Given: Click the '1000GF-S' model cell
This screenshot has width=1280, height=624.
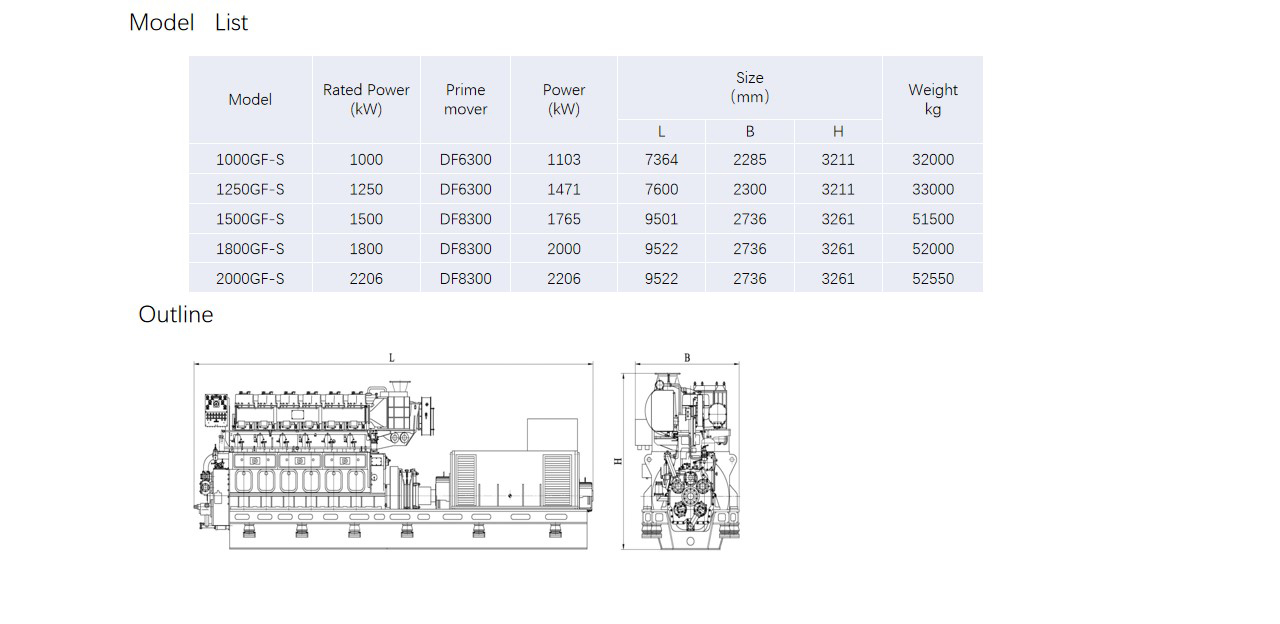Looking at the screenshot, I should pyautogui.click(x=250, y=159).
